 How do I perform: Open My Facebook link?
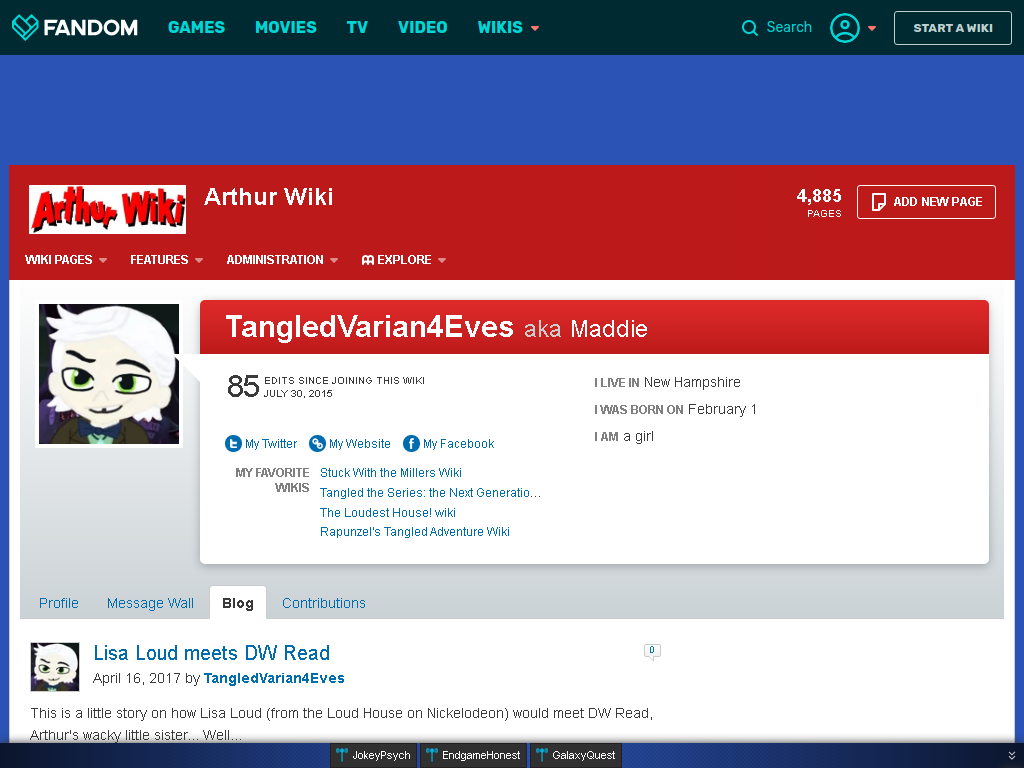click(458, 444)
